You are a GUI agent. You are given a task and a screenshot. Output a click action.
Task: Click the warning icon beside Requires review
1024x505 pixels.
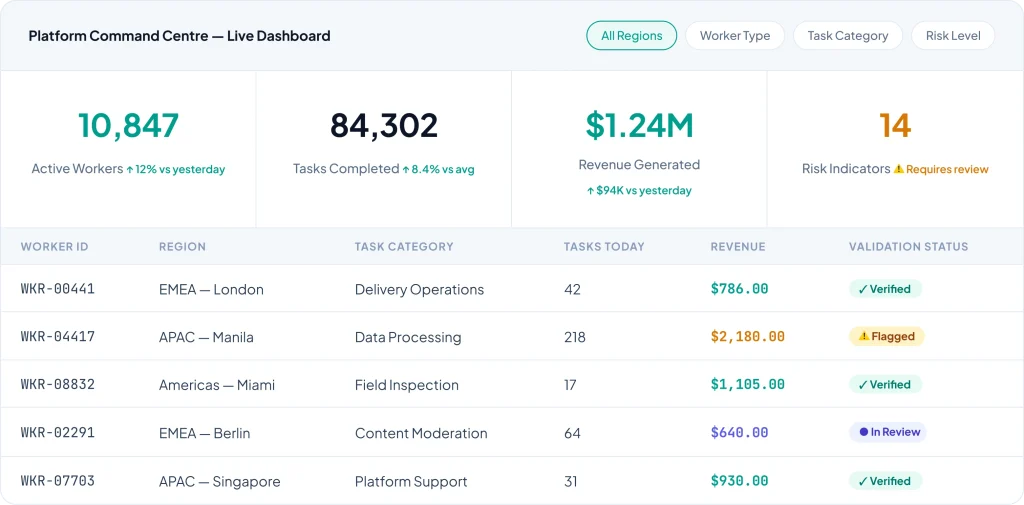click(899, 169)
